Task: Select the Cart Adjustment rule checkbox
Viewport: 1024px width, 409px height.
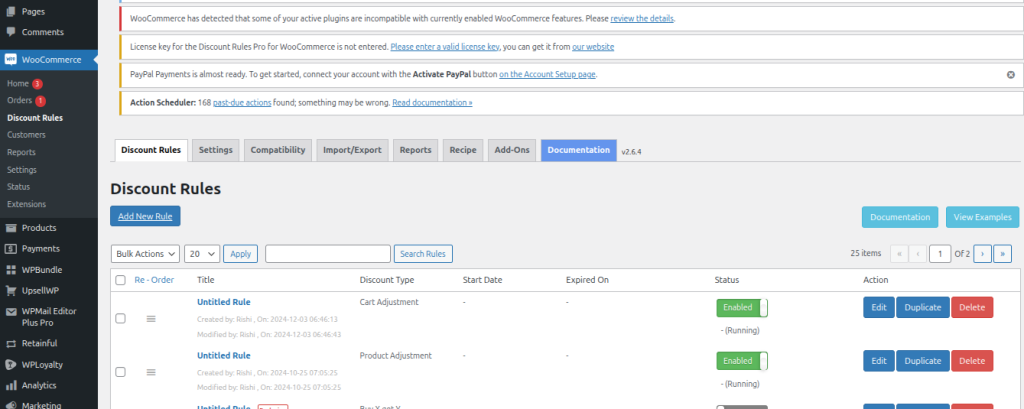Action: pyautogui.click(x=120, y=318)
